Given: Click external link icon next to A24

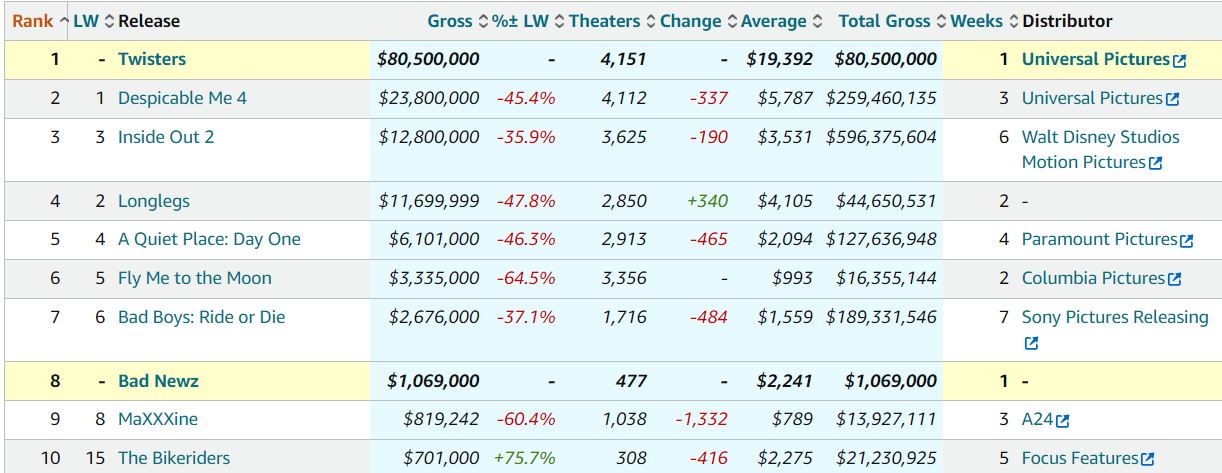Looking at the screenshot, I should click(x=1063, y=421).
